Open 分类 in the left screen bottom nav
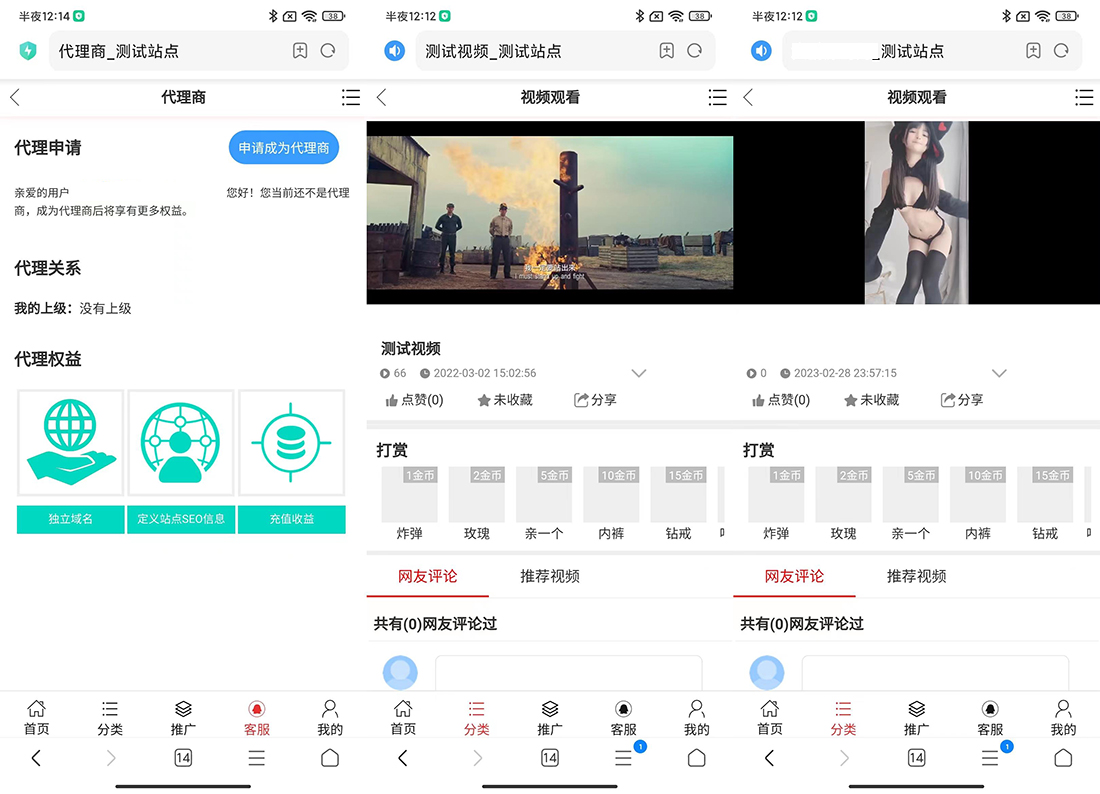 click(x=109, y=718)
